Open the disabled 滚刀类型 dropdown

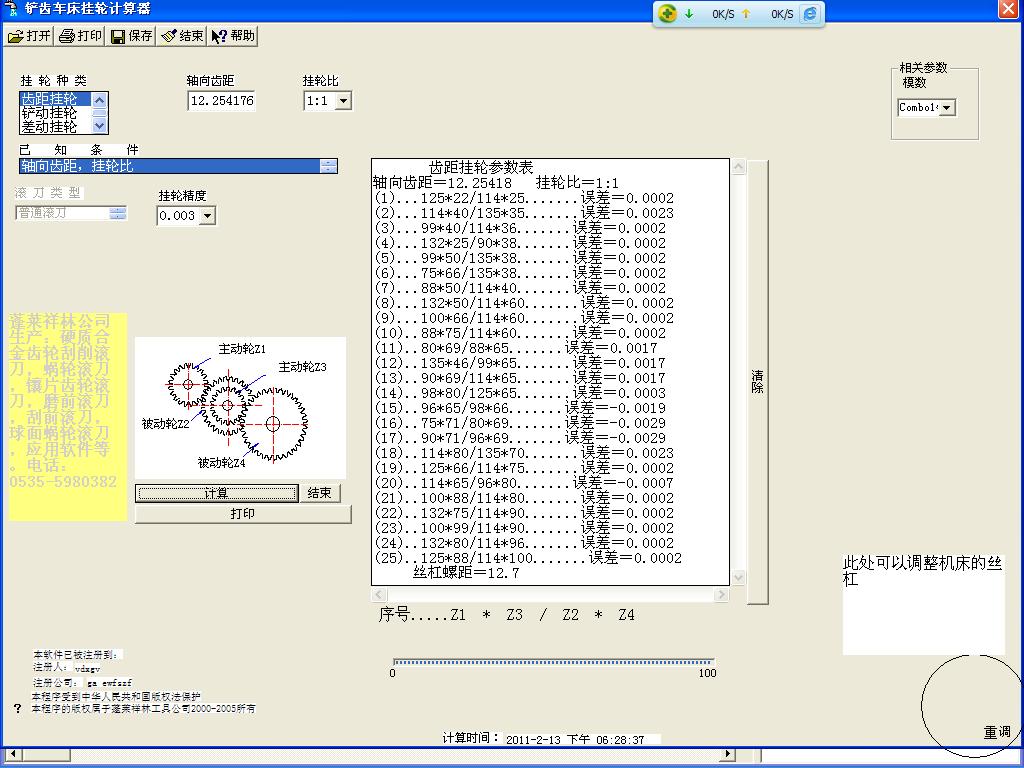(118, 213)
